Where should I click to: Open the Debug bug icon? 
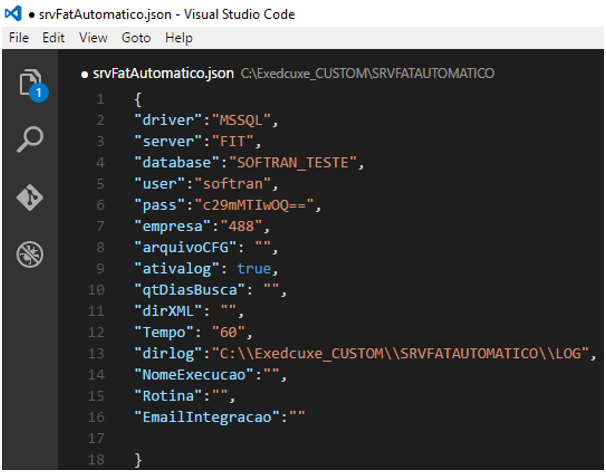tap(30, 255)
